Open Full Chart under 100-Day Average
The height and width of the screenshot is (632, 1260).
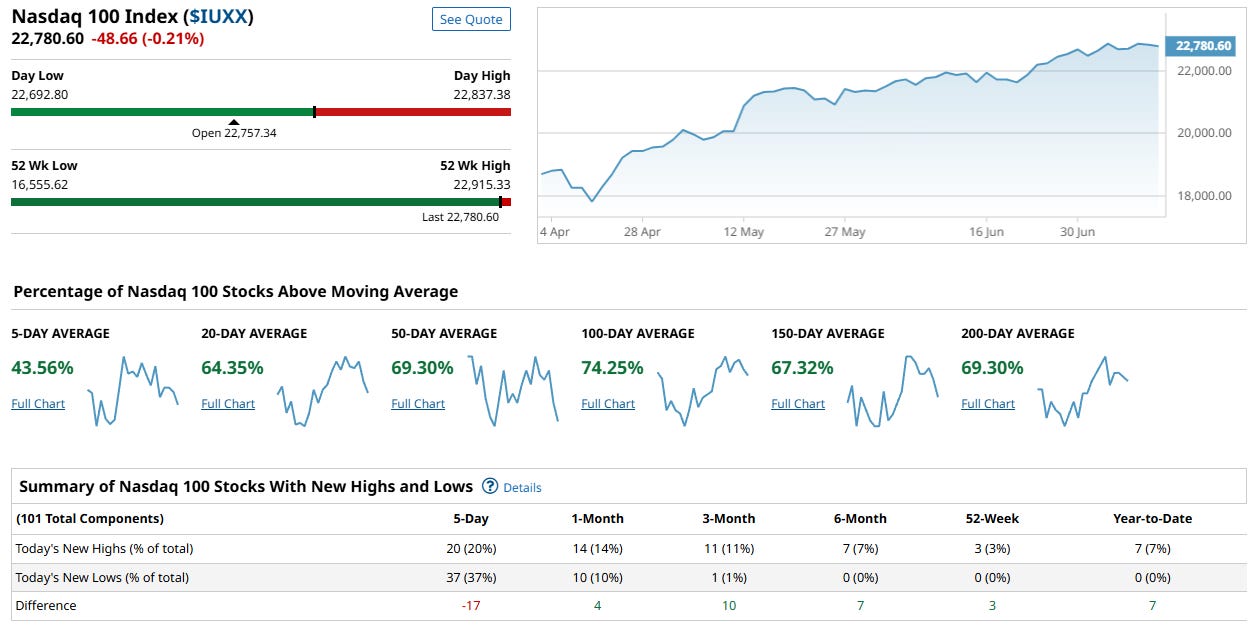[x=608, y=404]
